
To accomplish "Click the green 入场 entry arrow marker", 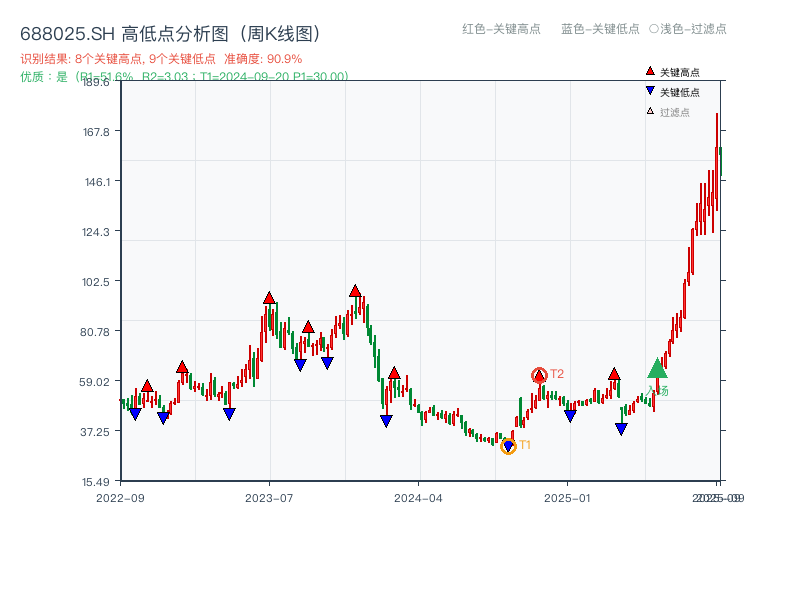I will [657, 372].
